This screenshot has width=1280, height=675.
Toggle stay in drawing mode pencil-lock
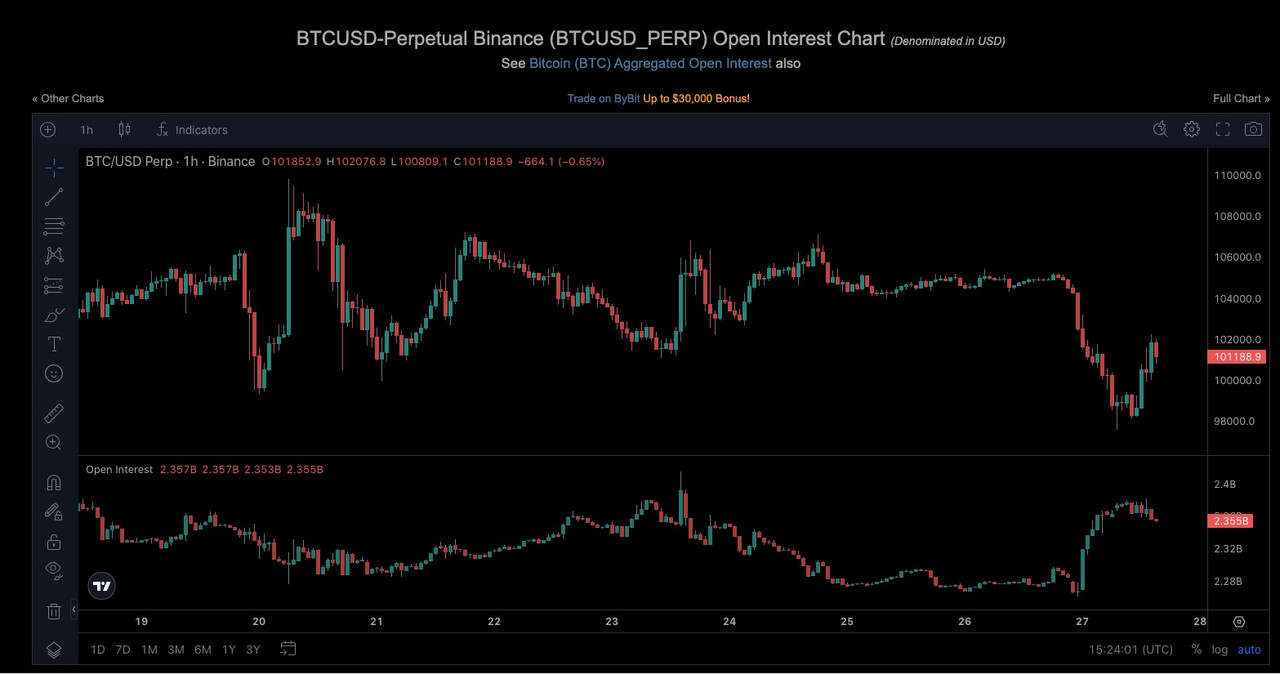click(54, 512)
